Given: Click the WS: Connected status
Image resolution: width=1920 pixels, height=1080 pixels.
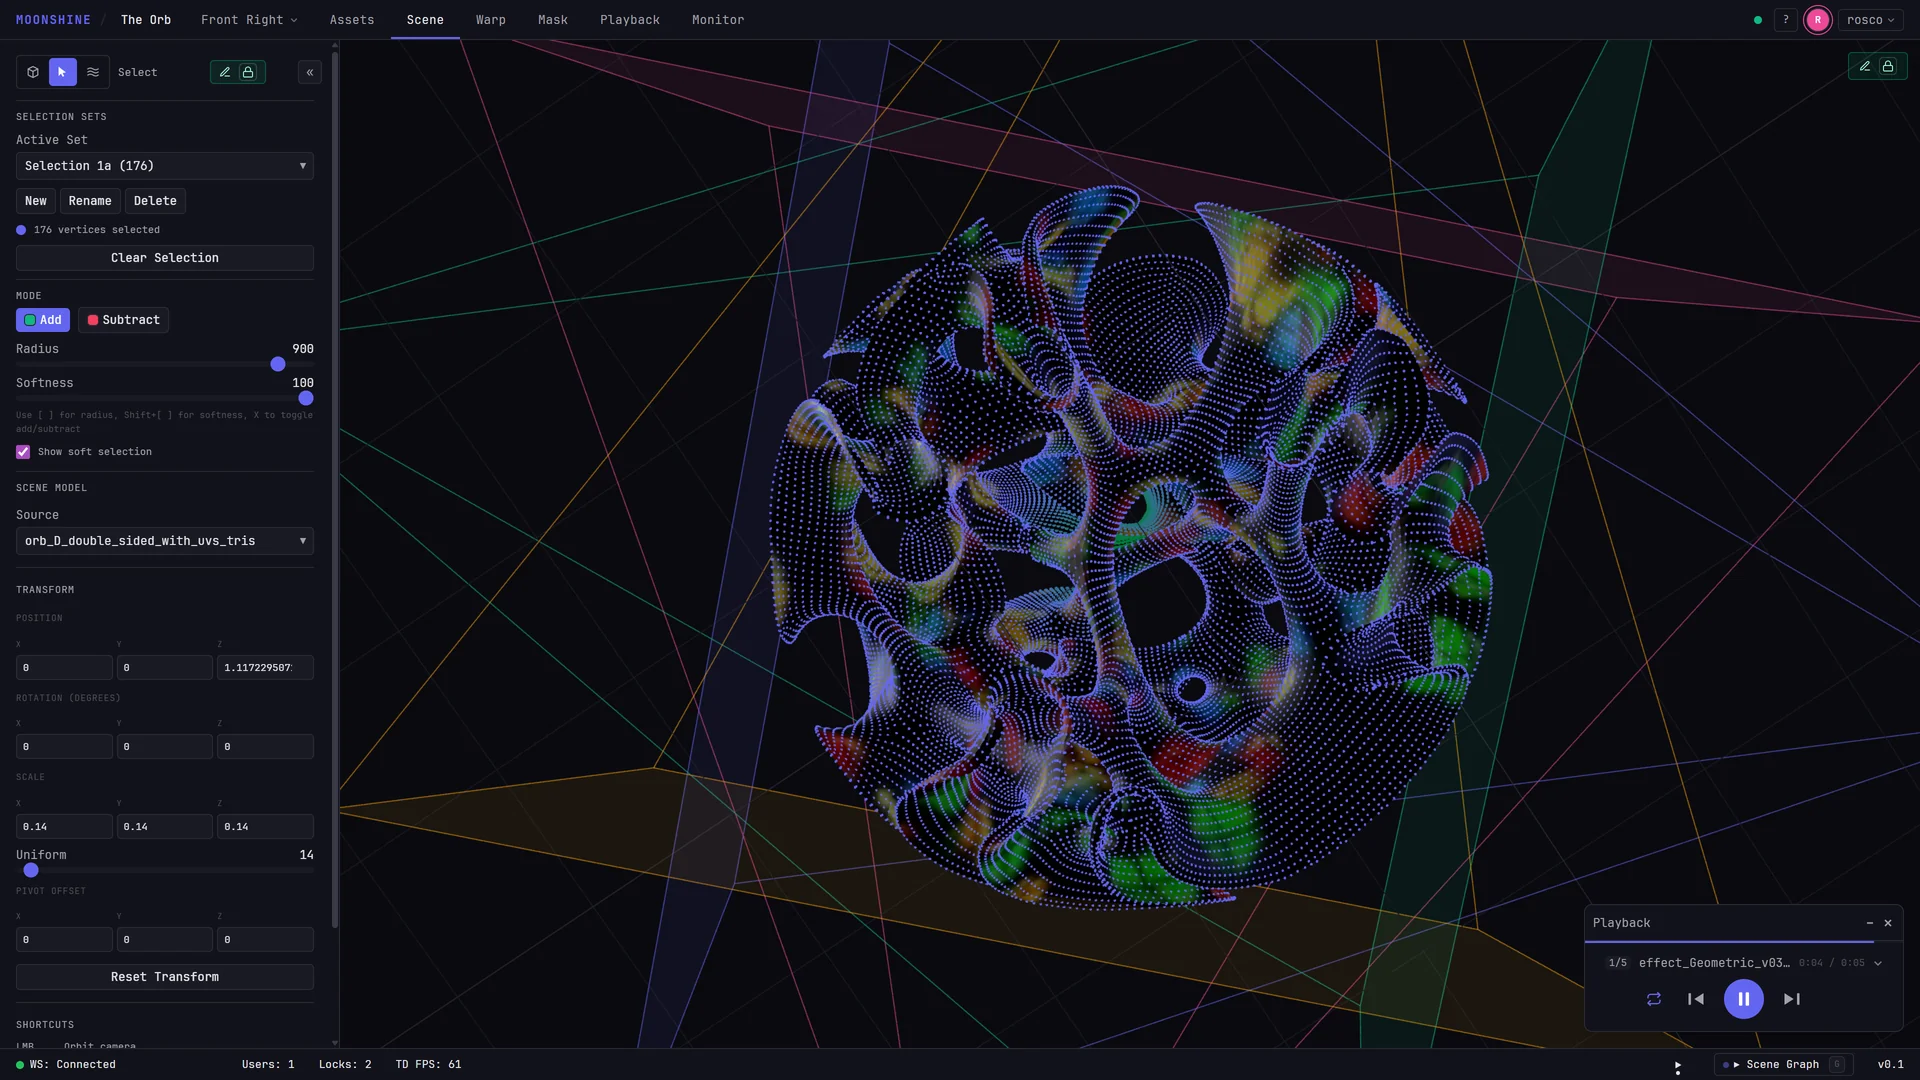Looking at the screenshot, I should pos(66,1065).
